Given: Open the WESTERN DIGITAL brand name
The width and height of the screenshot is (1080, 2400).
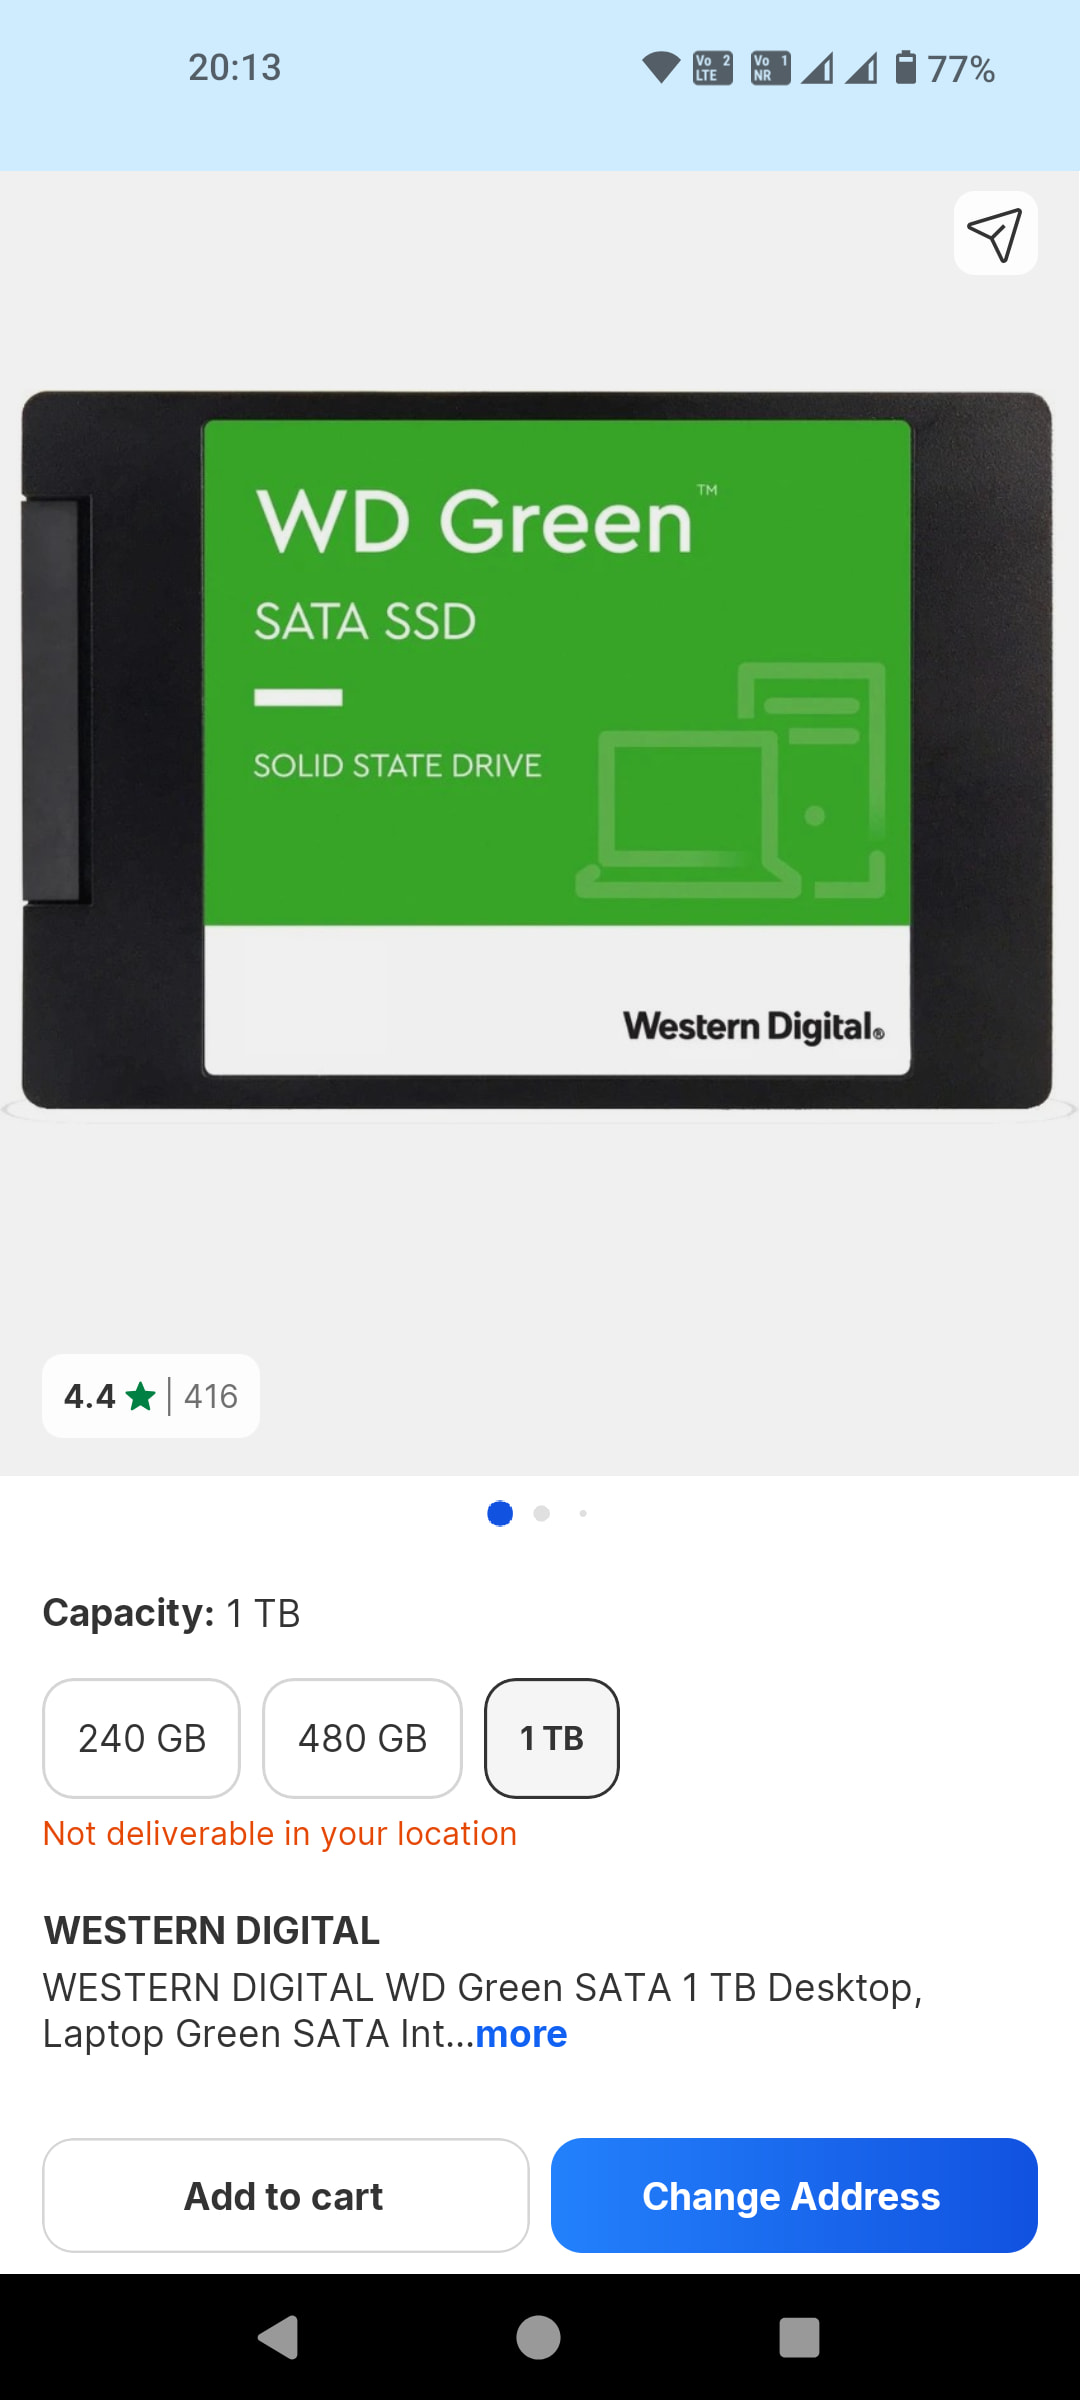Looking at the screenshot, I should (x=212, y=1930).
